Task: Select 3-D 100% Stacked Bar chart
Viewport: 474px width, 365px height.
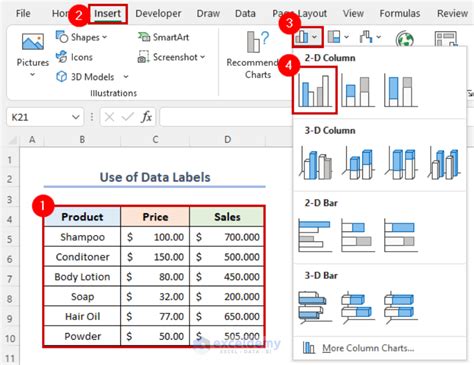Action: (x=401, y=308)
